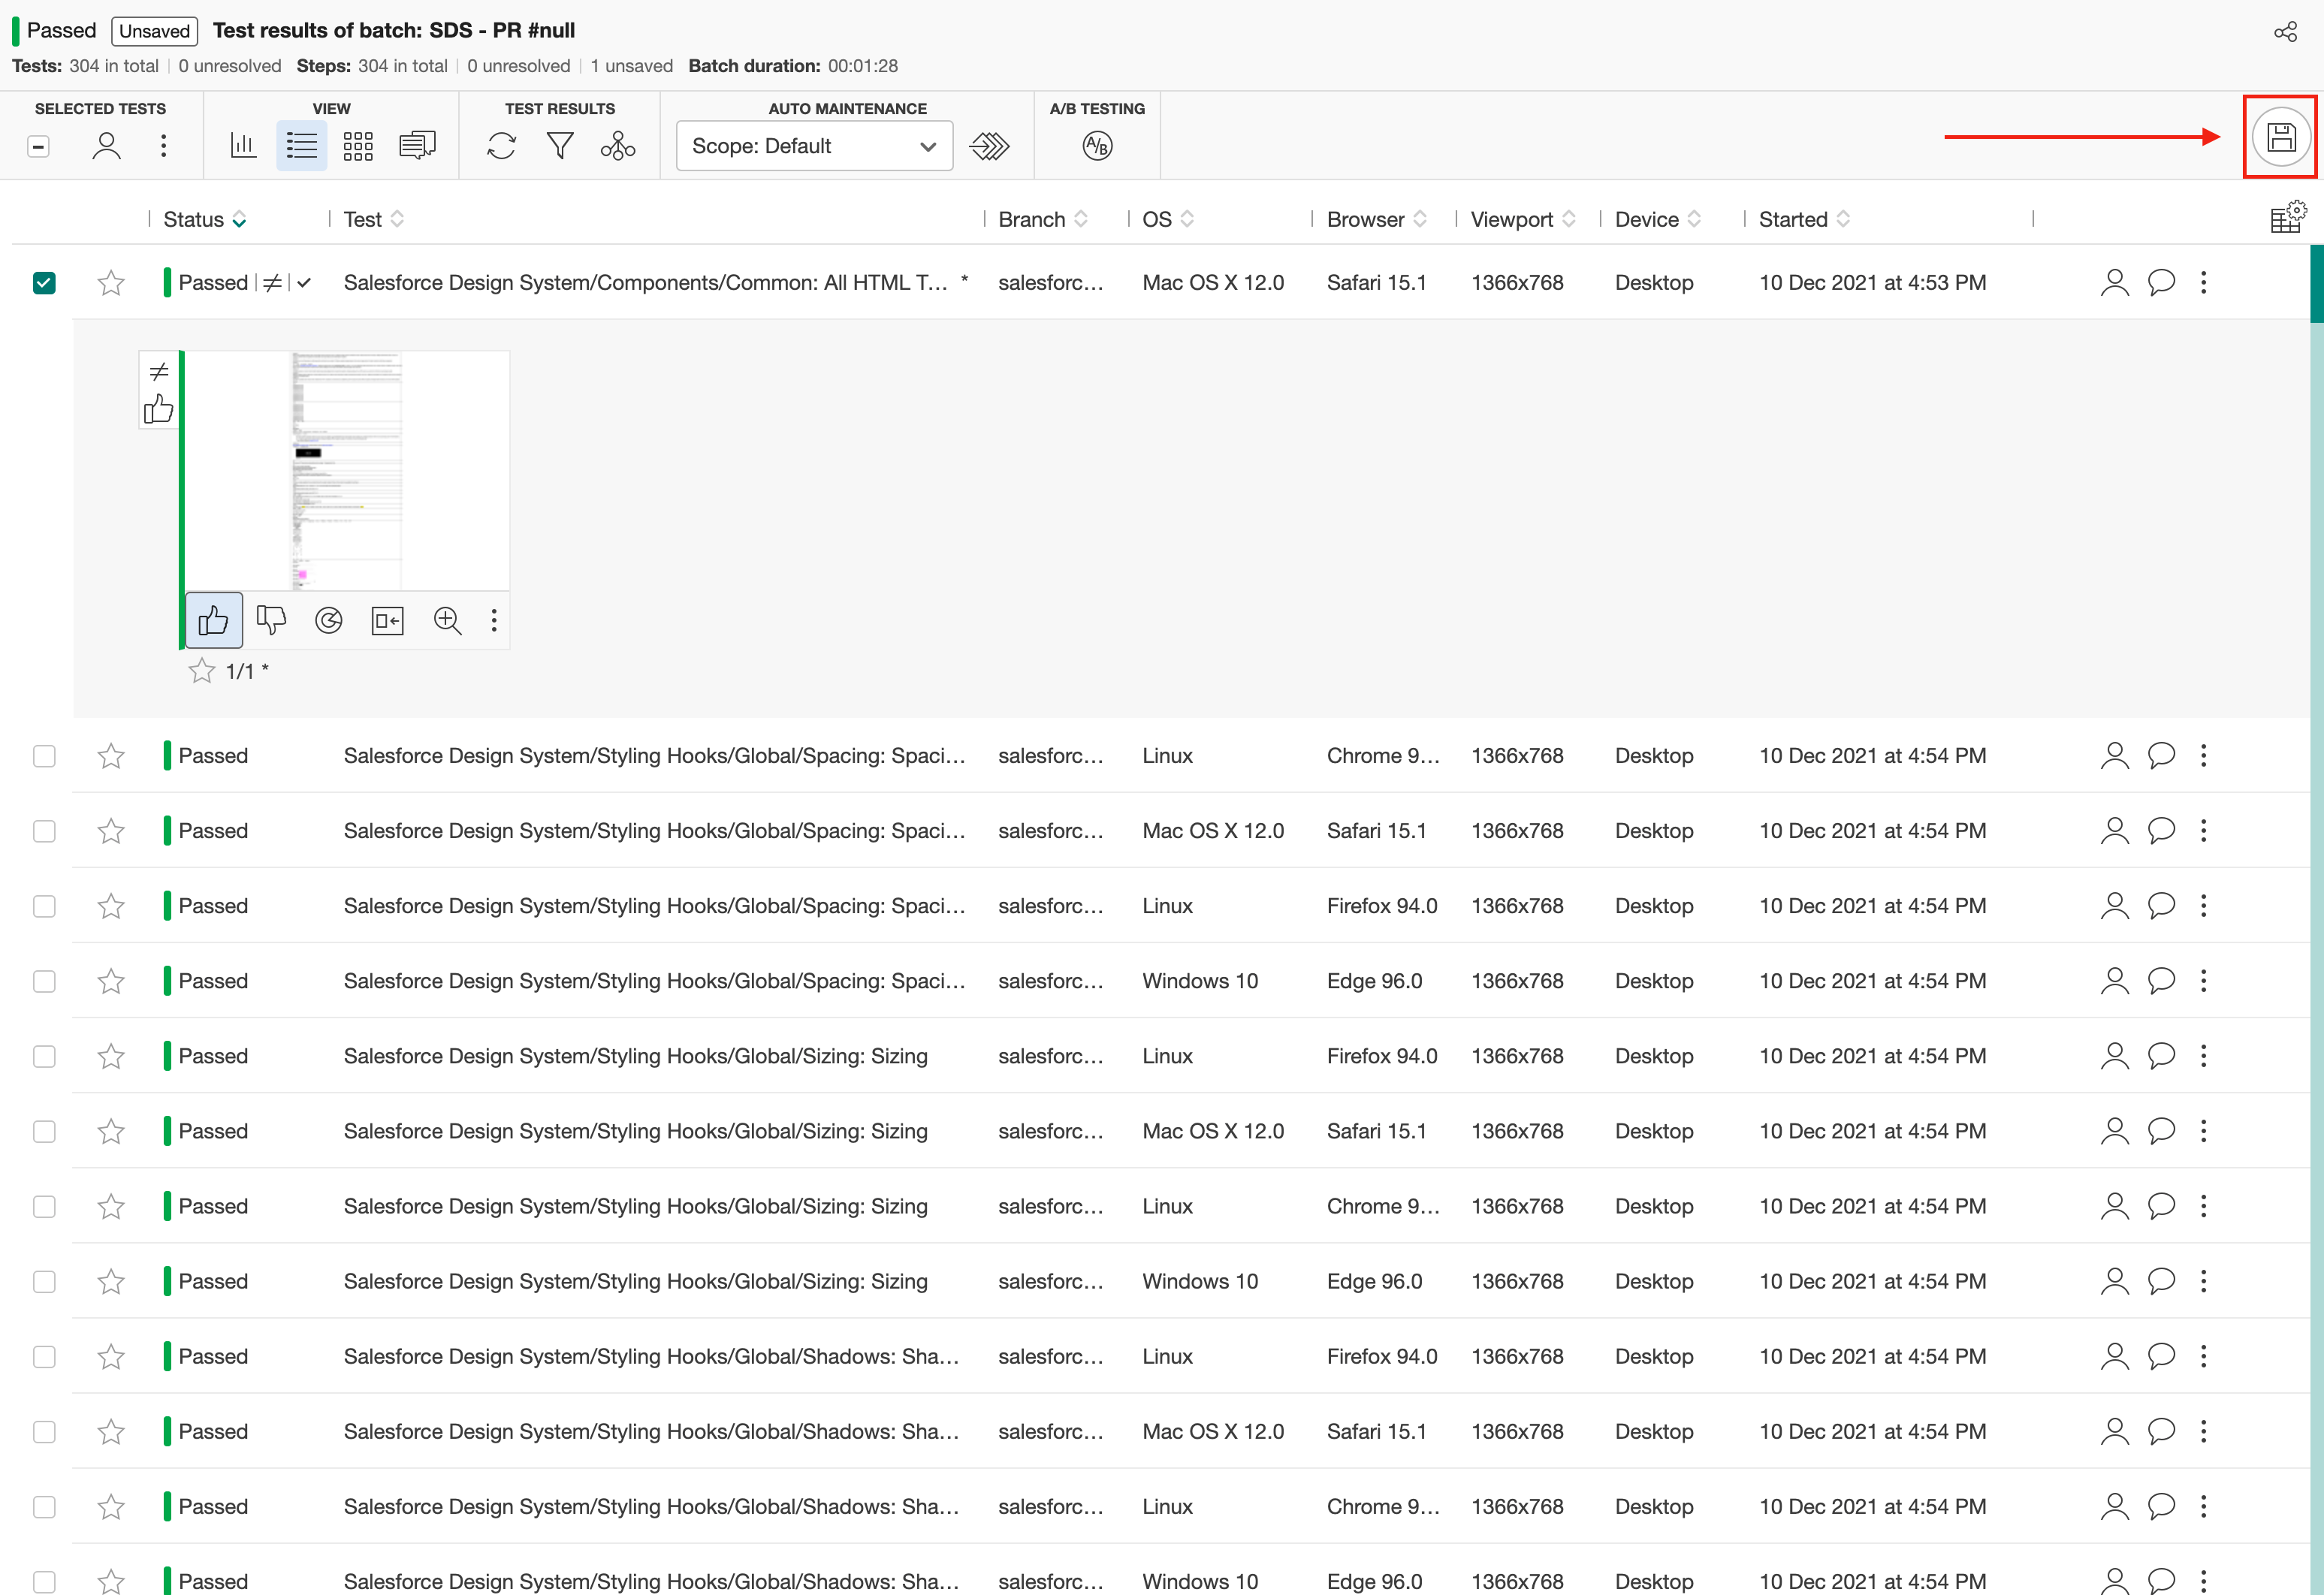
Task: Run the A/B testing tool
Action: [x=1097, y=145]
